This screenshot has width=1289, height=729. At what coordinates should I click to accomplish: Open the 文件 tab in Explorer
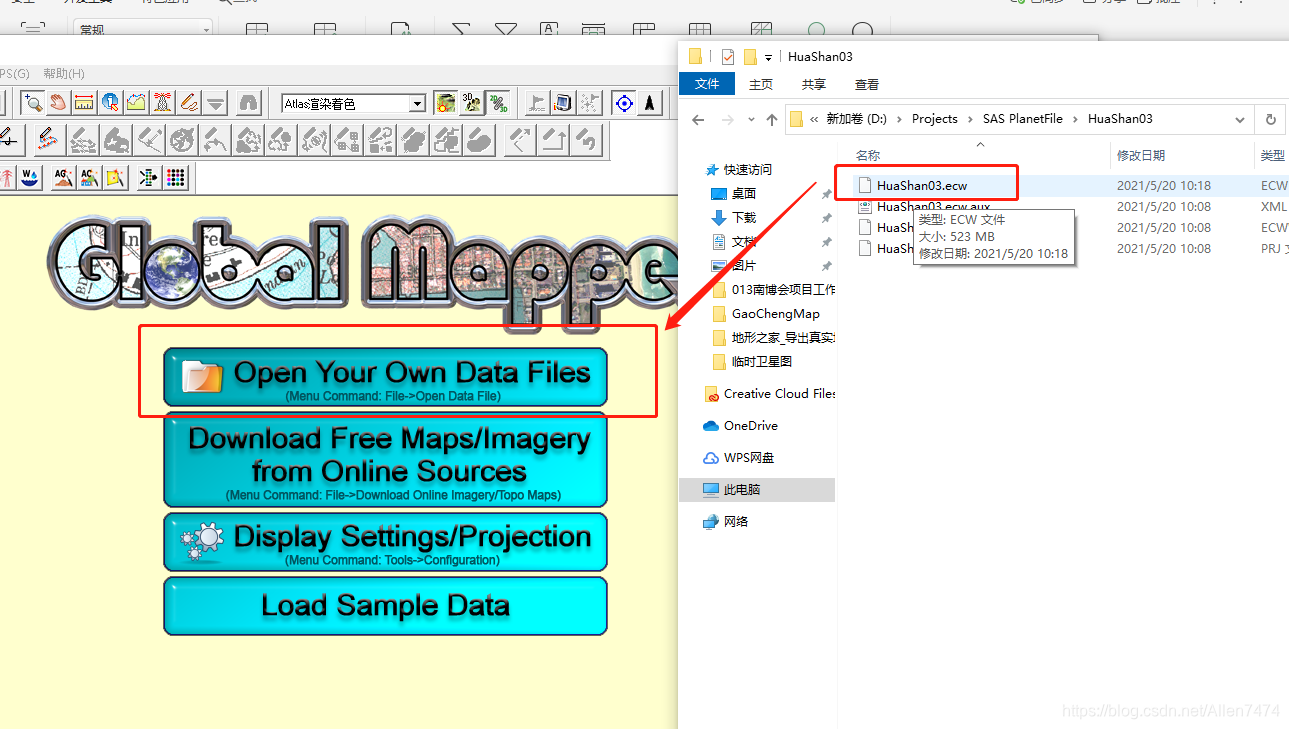[x=707, y=84]
